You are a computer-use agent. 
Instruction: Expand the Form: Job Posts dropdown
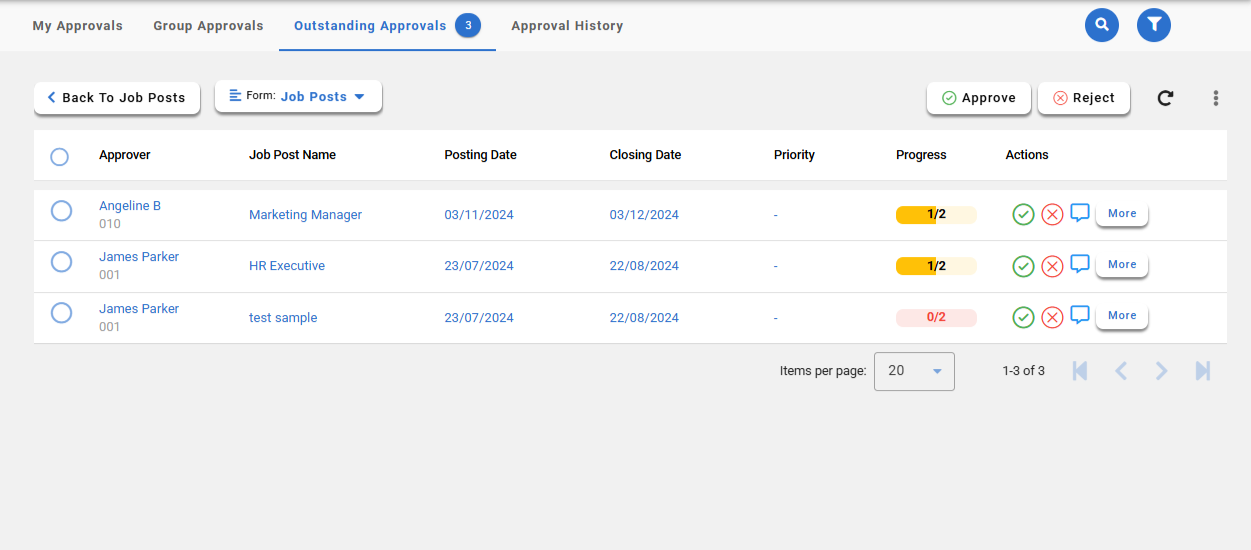pyautogui.click(x=298, y=97)
